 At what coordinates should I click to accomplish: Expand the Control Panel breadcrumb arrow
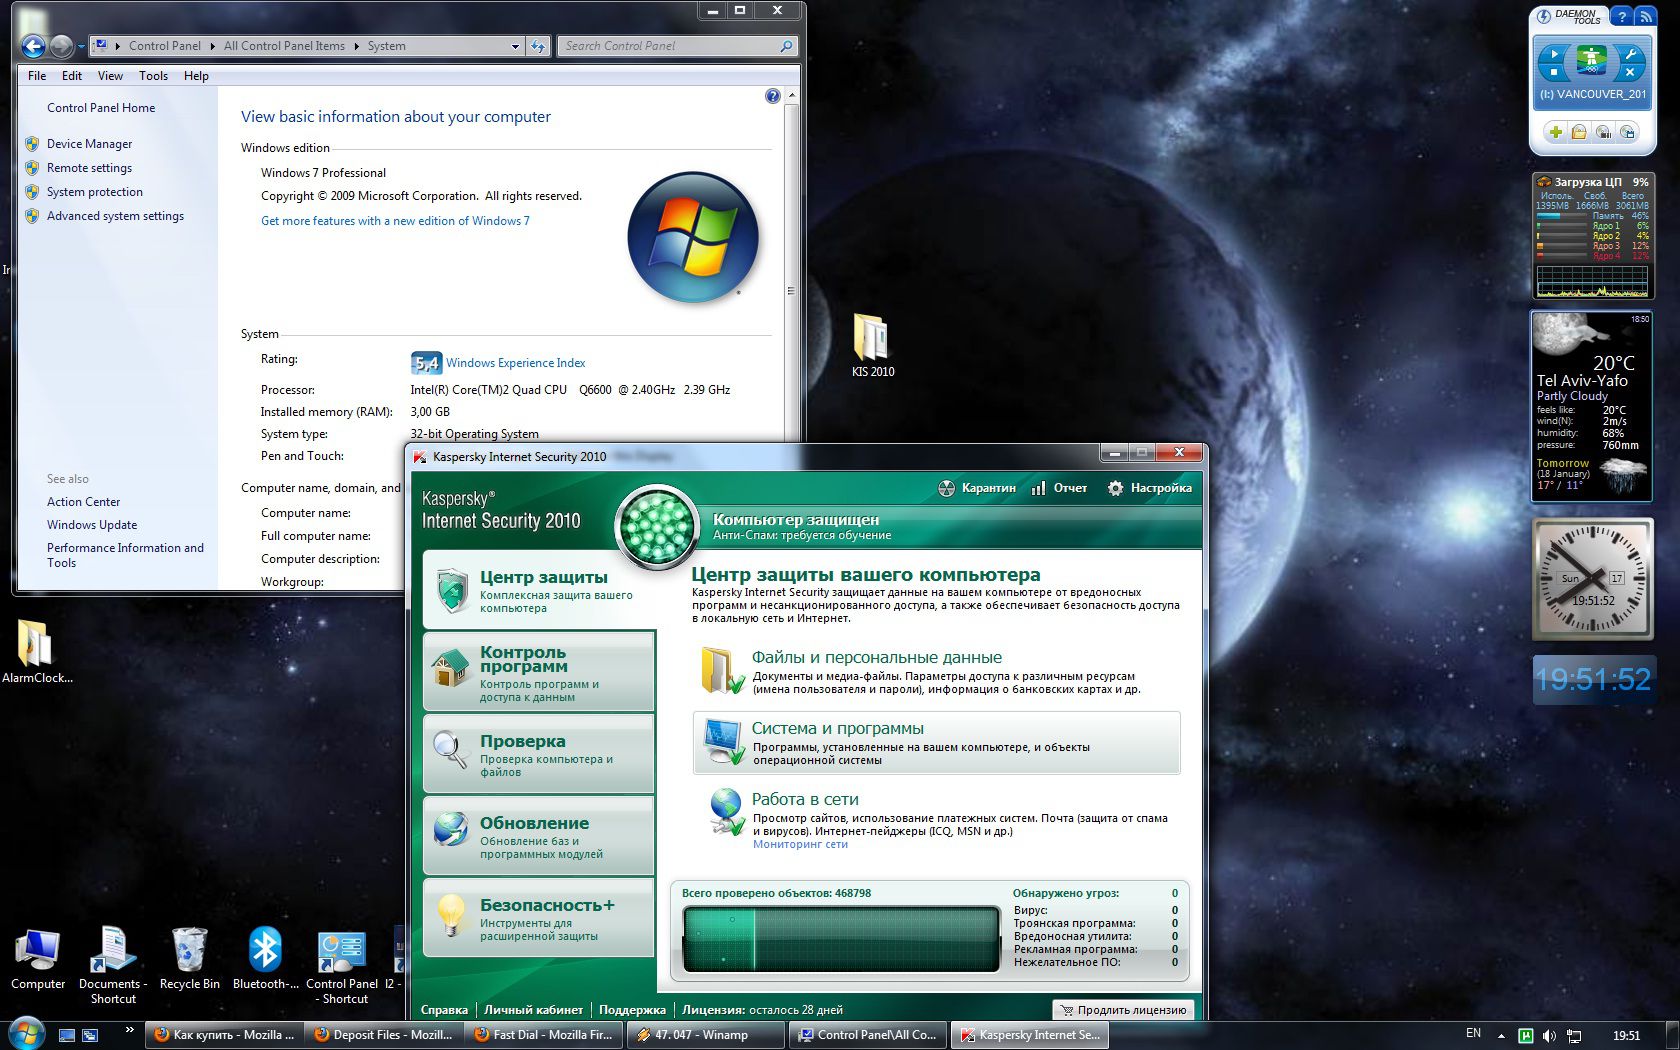coord(212,46)
